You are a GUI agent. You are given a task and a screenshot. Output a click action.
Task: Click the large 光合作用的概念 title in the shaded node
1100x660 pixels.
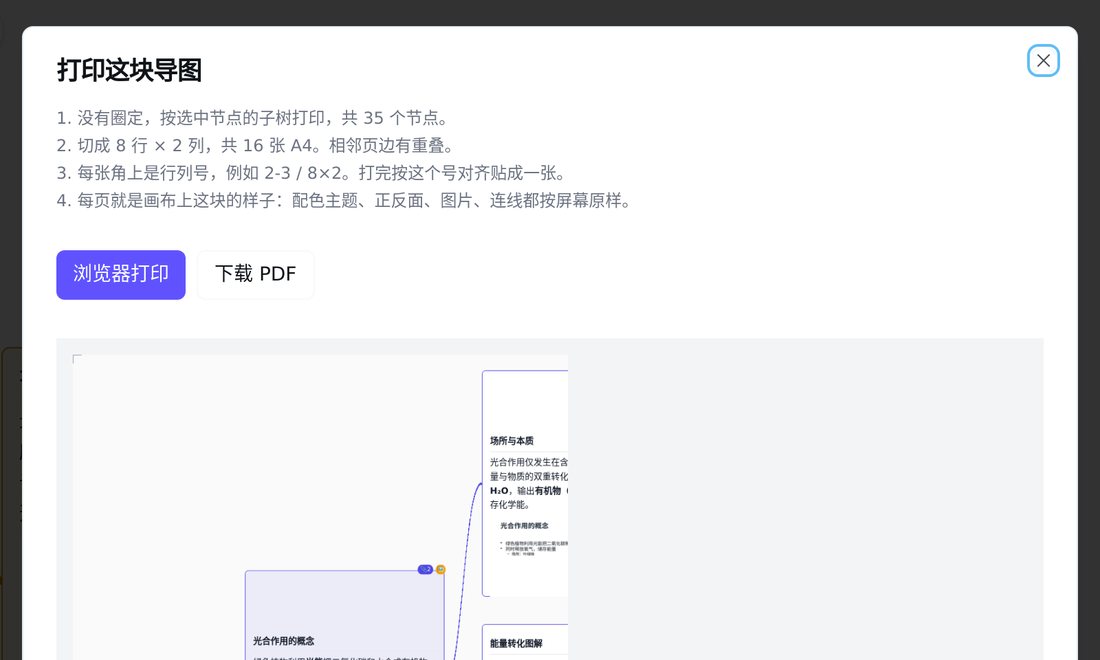pyautogui.click(x=283, y=640)
